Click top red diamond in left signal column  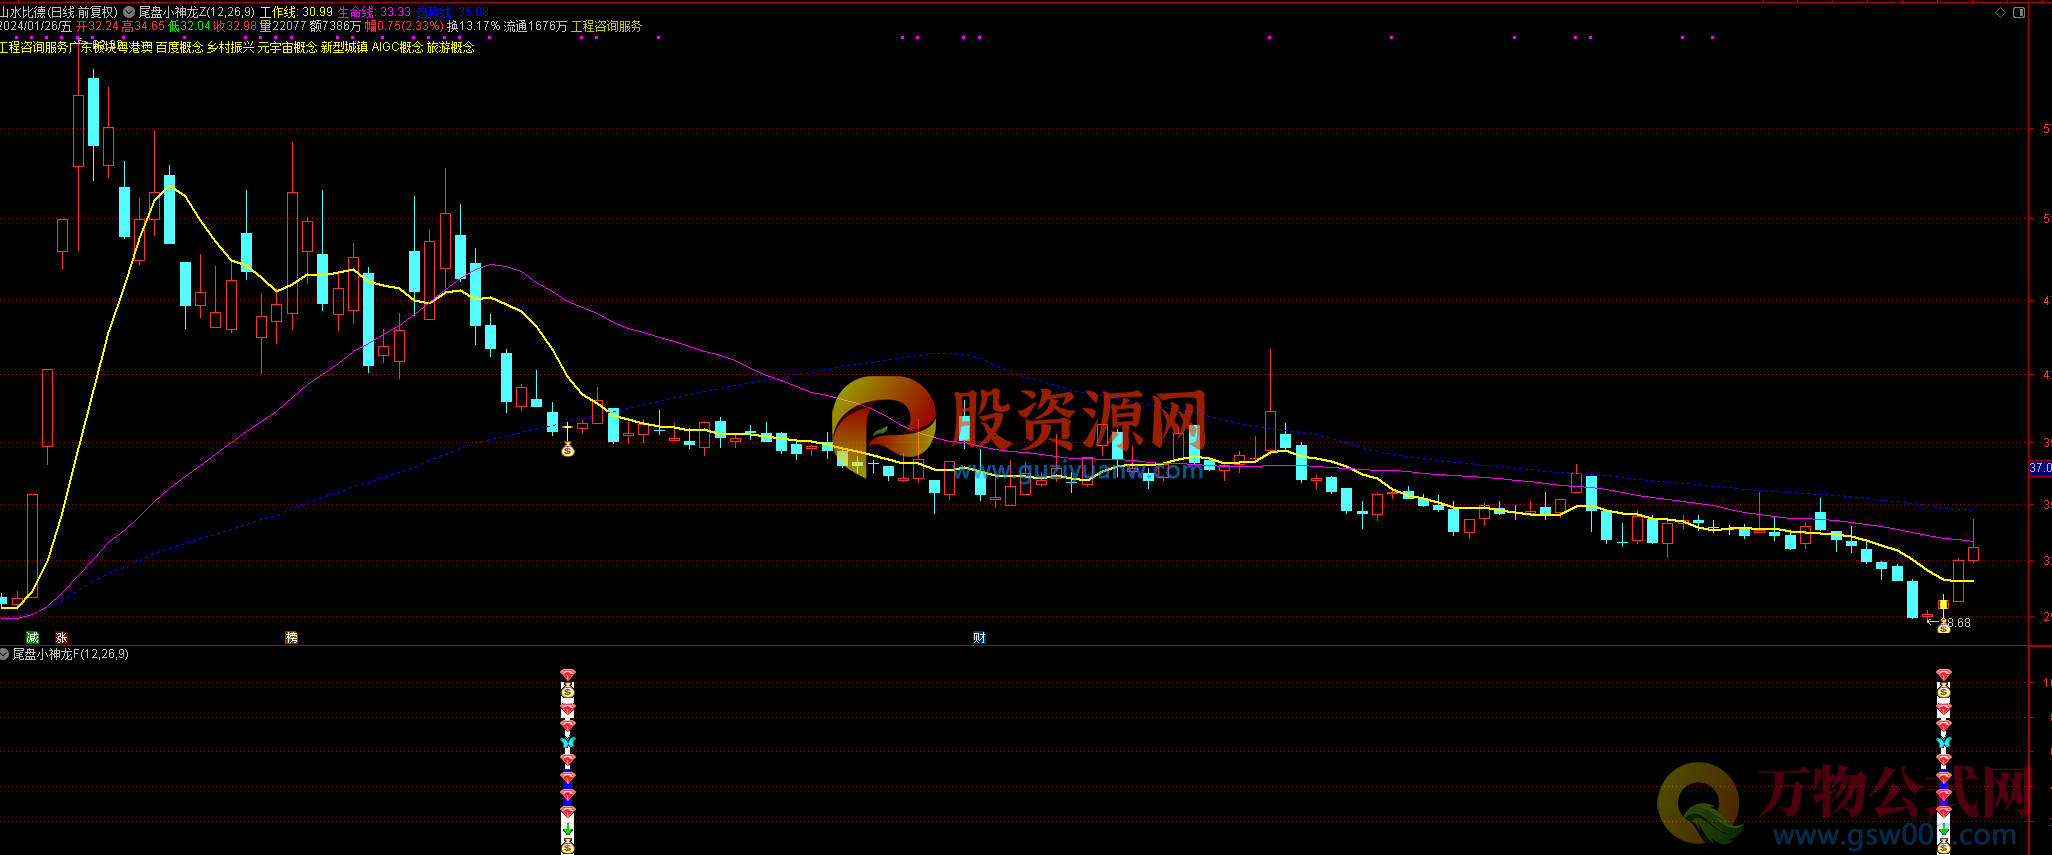(x=568, y=675)
